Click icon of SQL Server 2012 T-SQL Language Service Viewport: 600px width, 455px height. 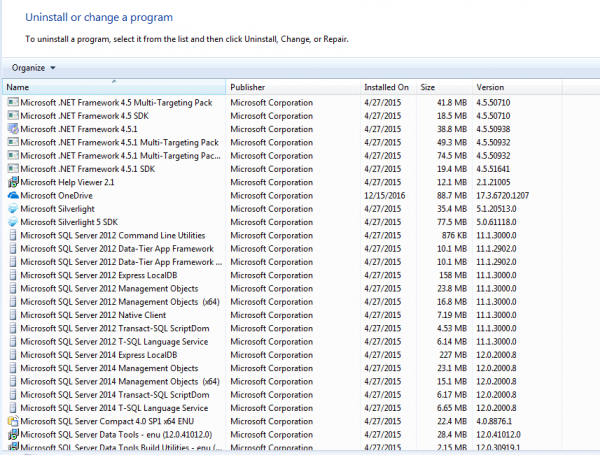coord(13,341)
